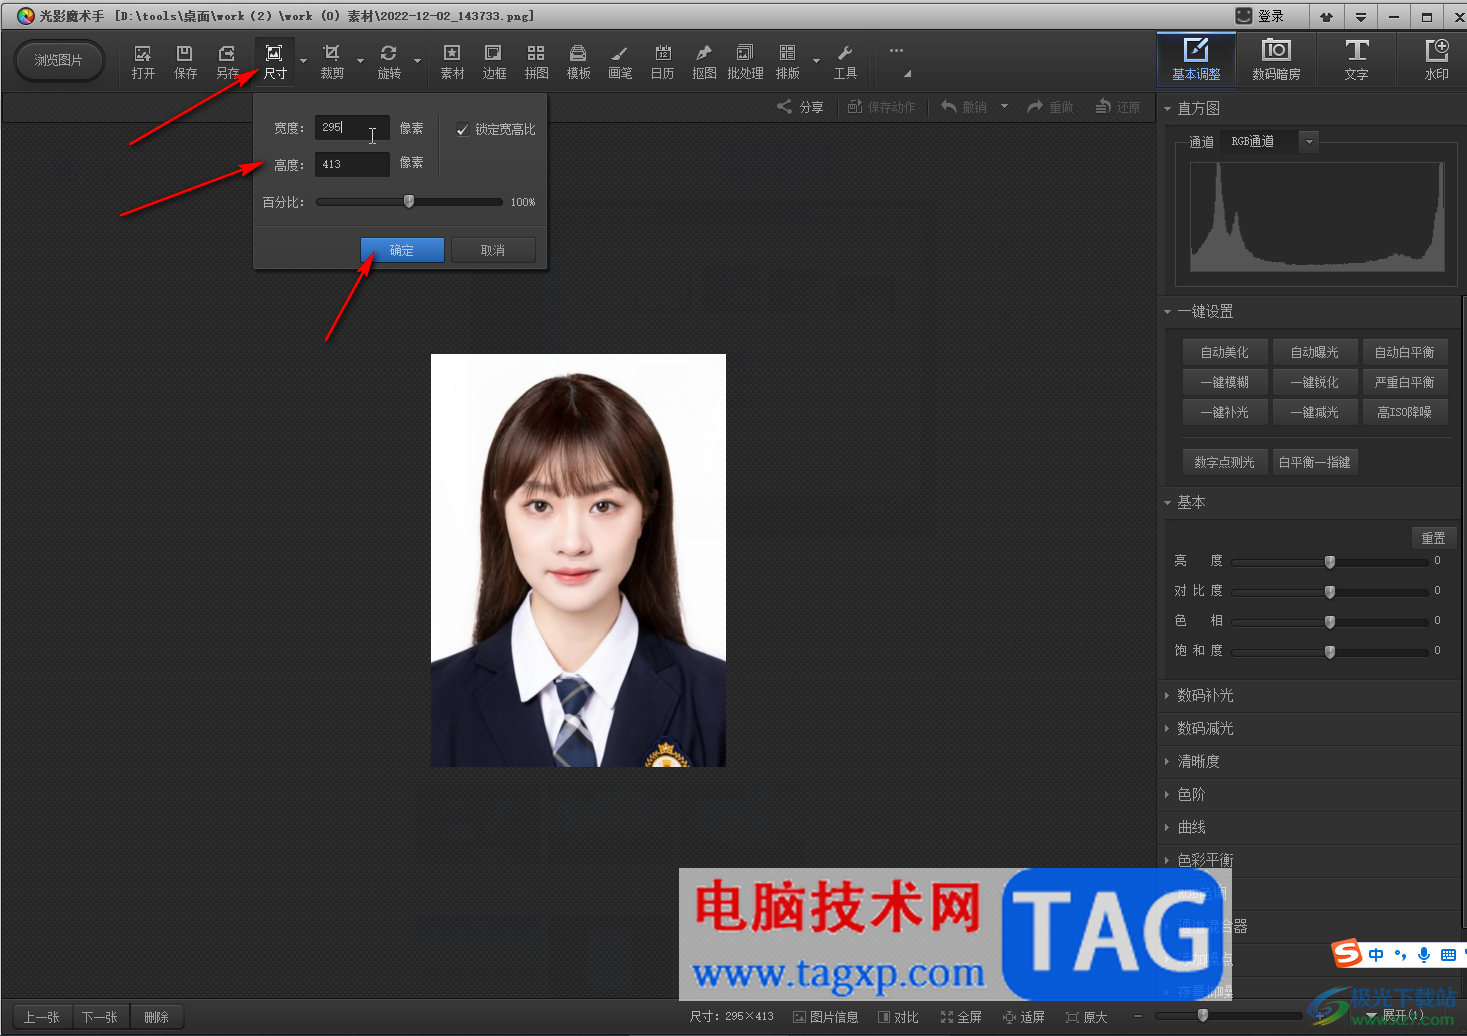Screen dimensions: 1467x1036
Task: Open dropdown arrow next to 排版
Action: click(816, 61)
